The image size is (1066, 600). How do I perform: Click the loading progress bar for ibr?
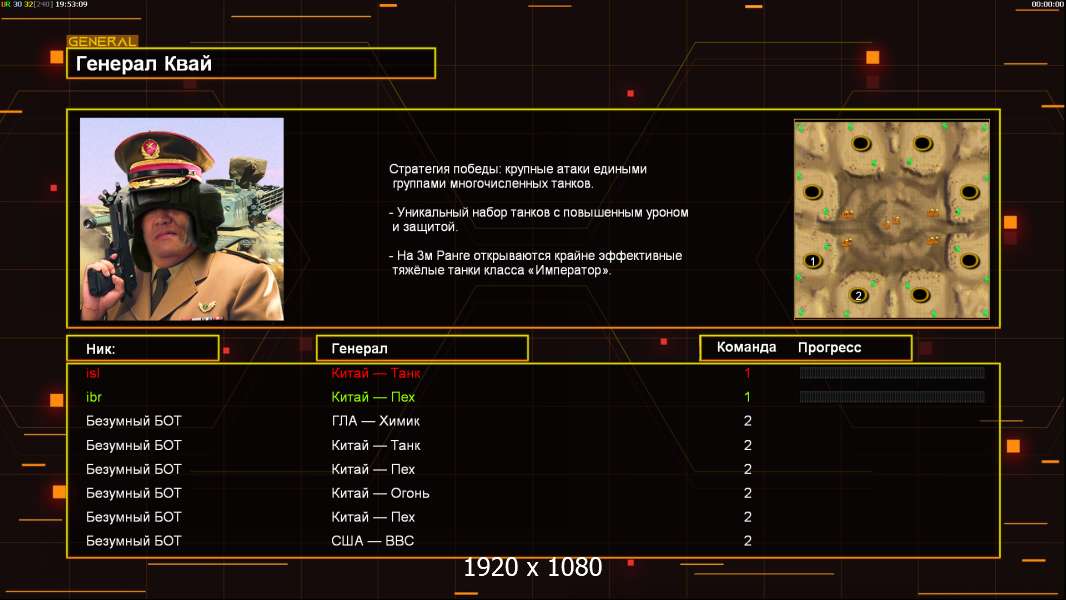pos(891,397)
